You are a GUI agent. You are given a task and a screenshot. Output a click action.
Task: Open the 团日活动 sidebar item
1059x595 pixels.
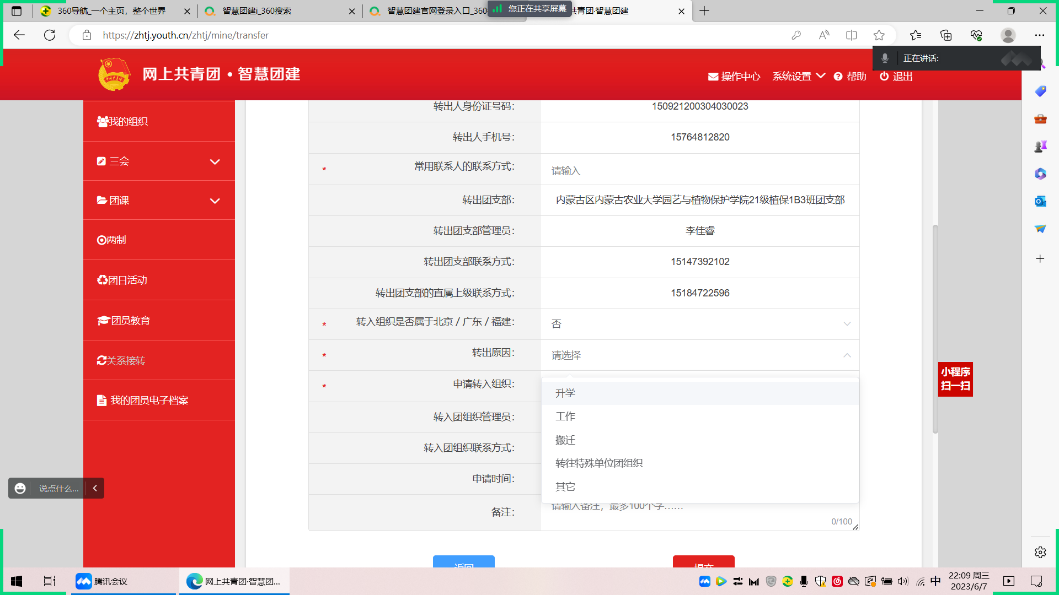tap(128, 280)
